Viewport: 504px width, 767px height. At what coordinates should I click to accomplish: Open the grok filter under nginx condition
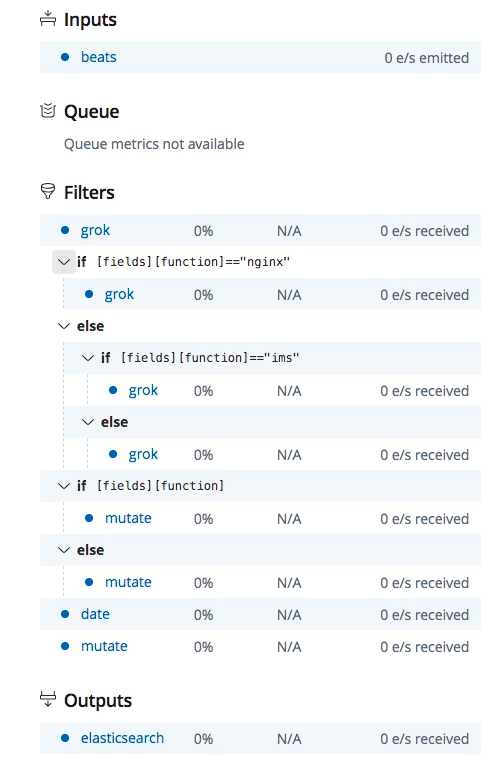119,294
